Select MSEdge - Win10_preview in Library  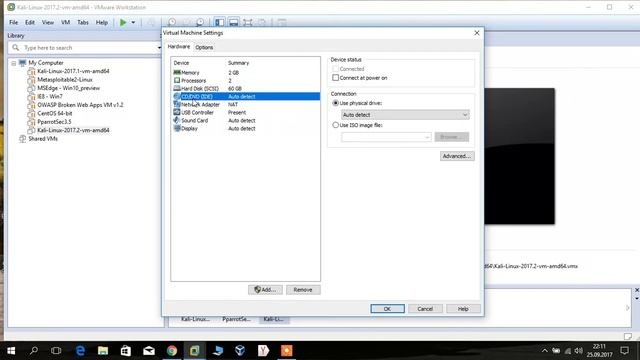[69, 88]
